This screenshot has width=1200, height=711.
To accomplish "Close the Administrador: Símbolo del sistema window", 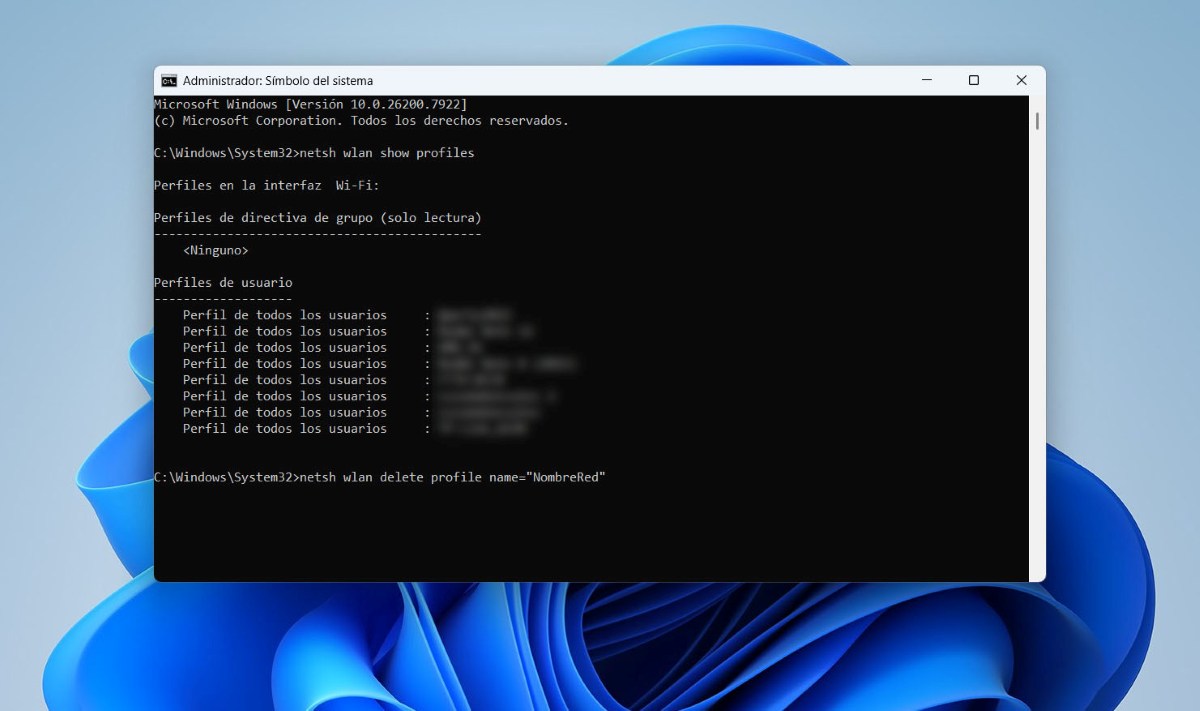I will (x=1021, y=80).
